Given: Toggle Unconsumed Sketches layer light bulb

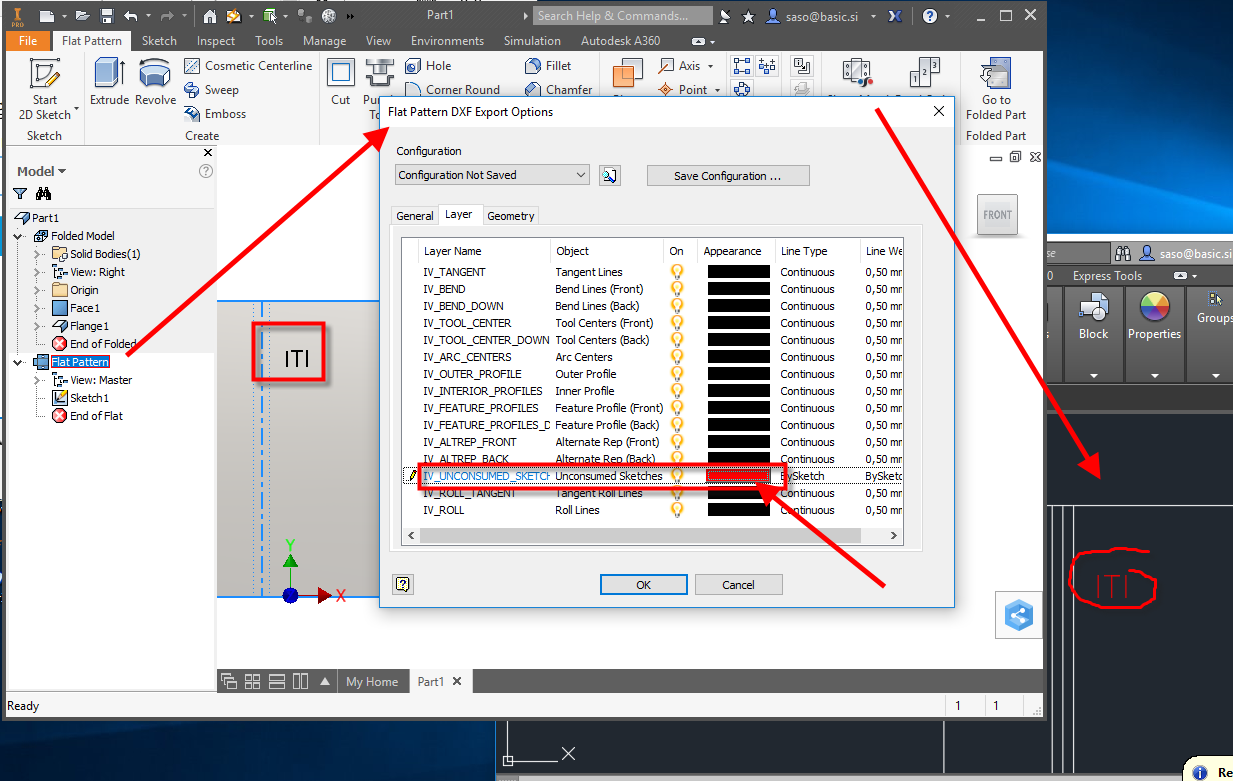Looking at the screenshot, I should click(677, 476).
